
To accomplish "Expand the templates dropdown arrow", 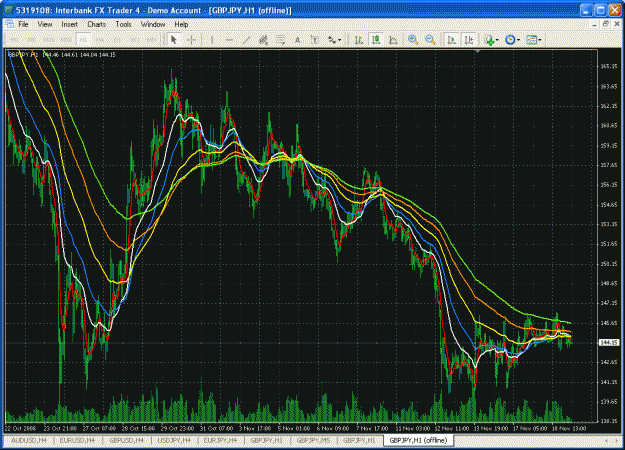I will click(540, 40).
